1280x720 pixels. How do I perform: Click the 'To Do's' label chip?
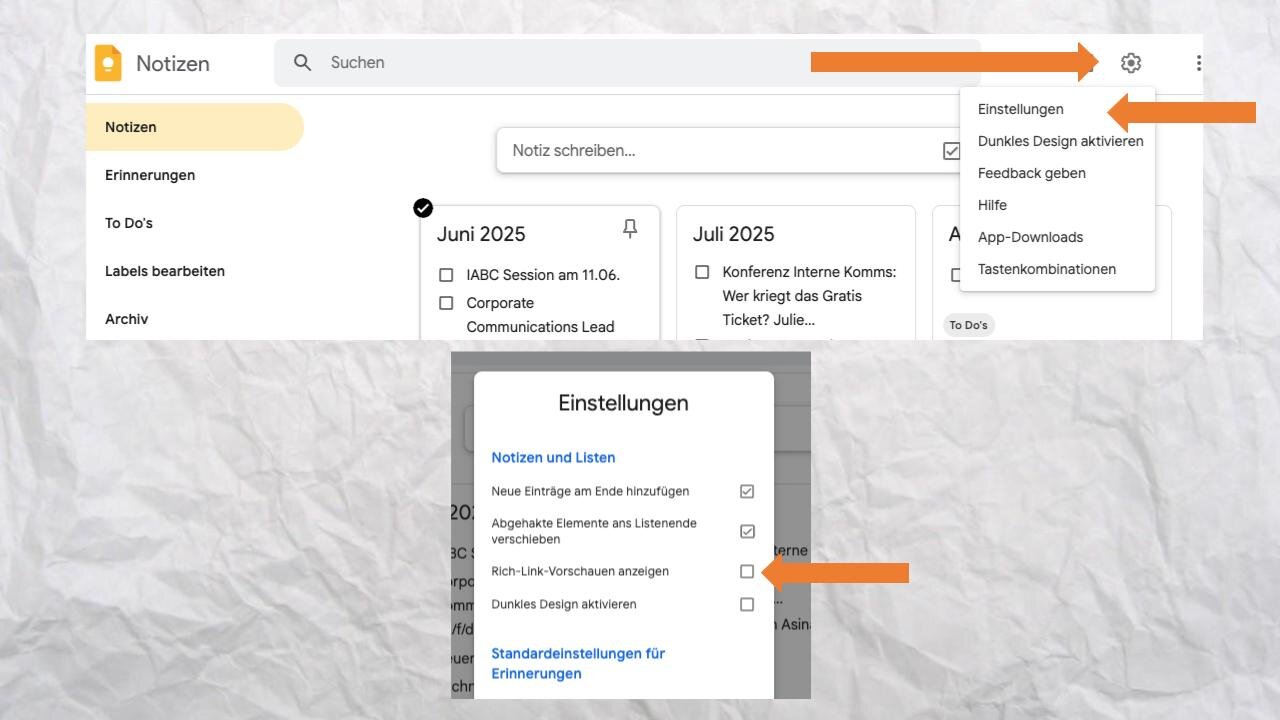click(x=968, y=325)
